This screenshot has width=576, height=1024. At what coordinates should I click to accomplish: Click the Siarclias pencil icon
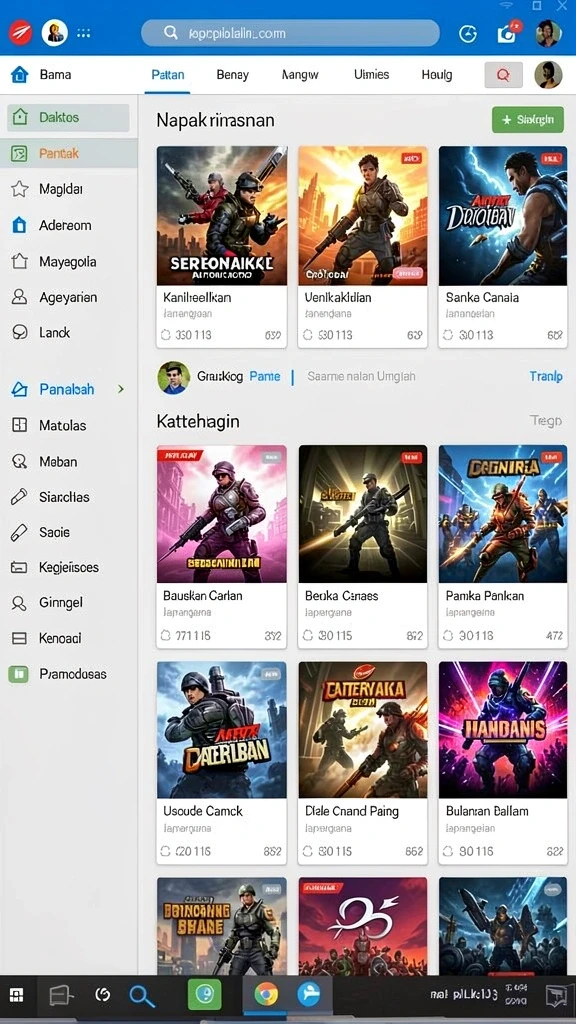[19, 497]
